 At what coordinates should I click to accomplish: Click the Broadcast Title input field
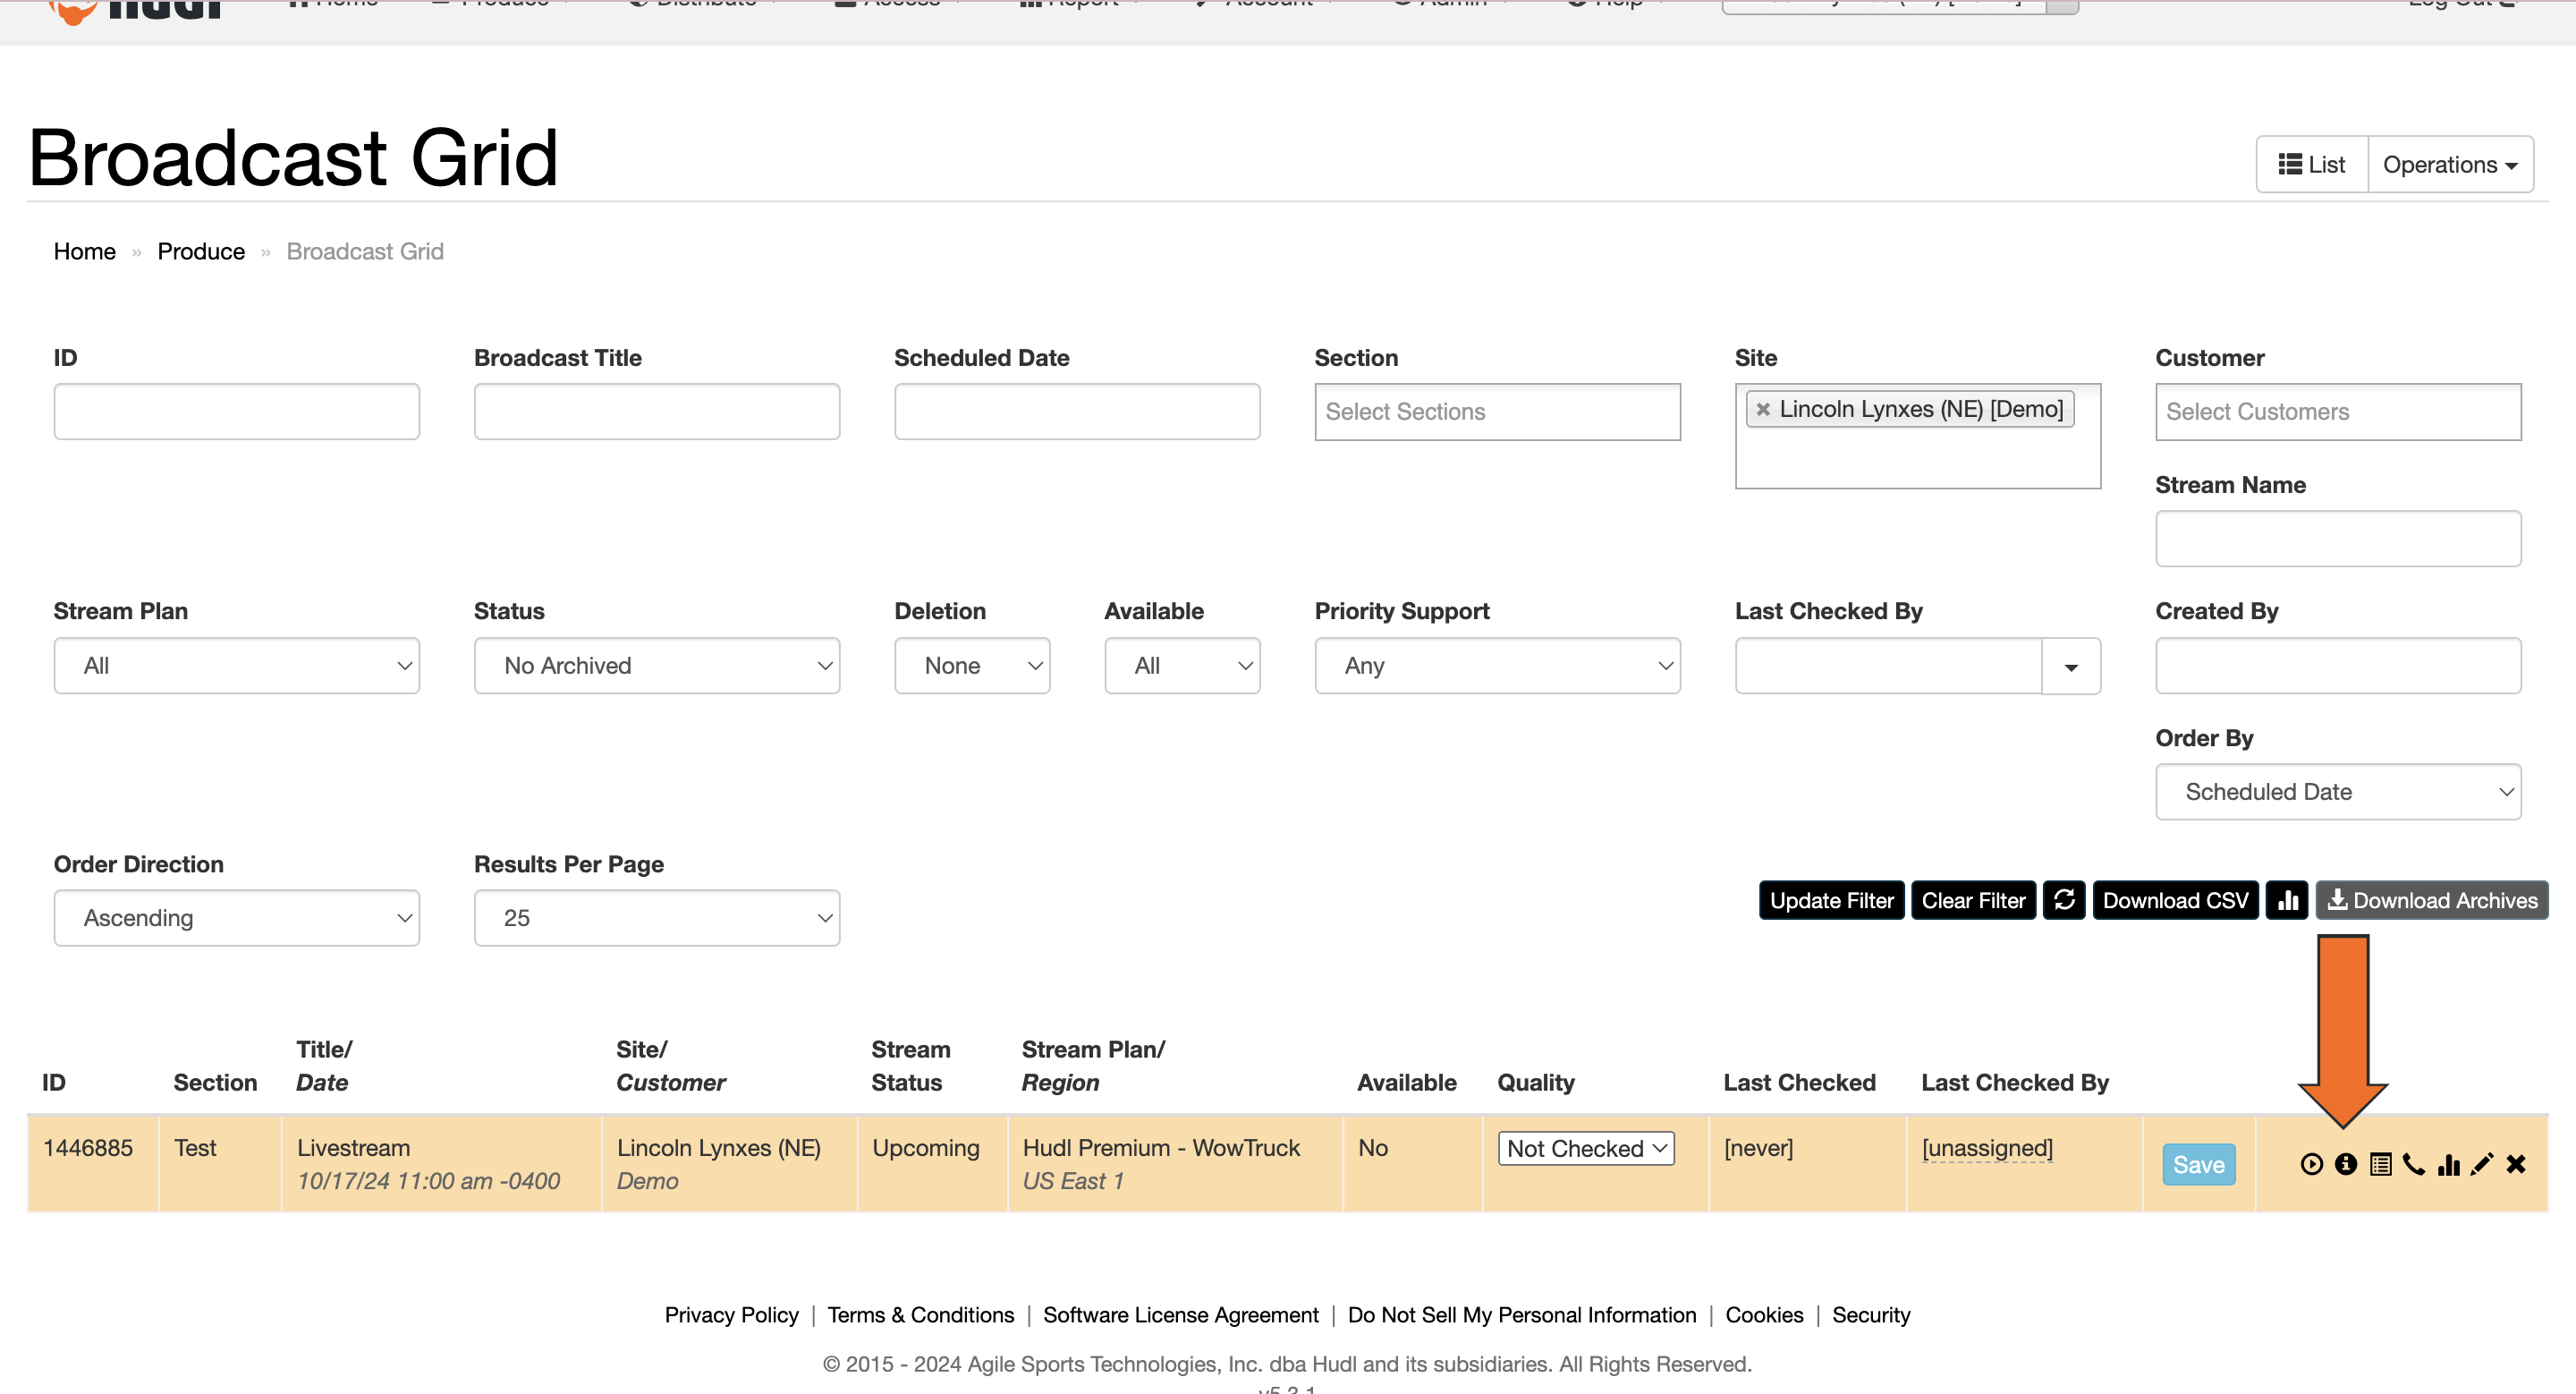[x=657, y=411]
